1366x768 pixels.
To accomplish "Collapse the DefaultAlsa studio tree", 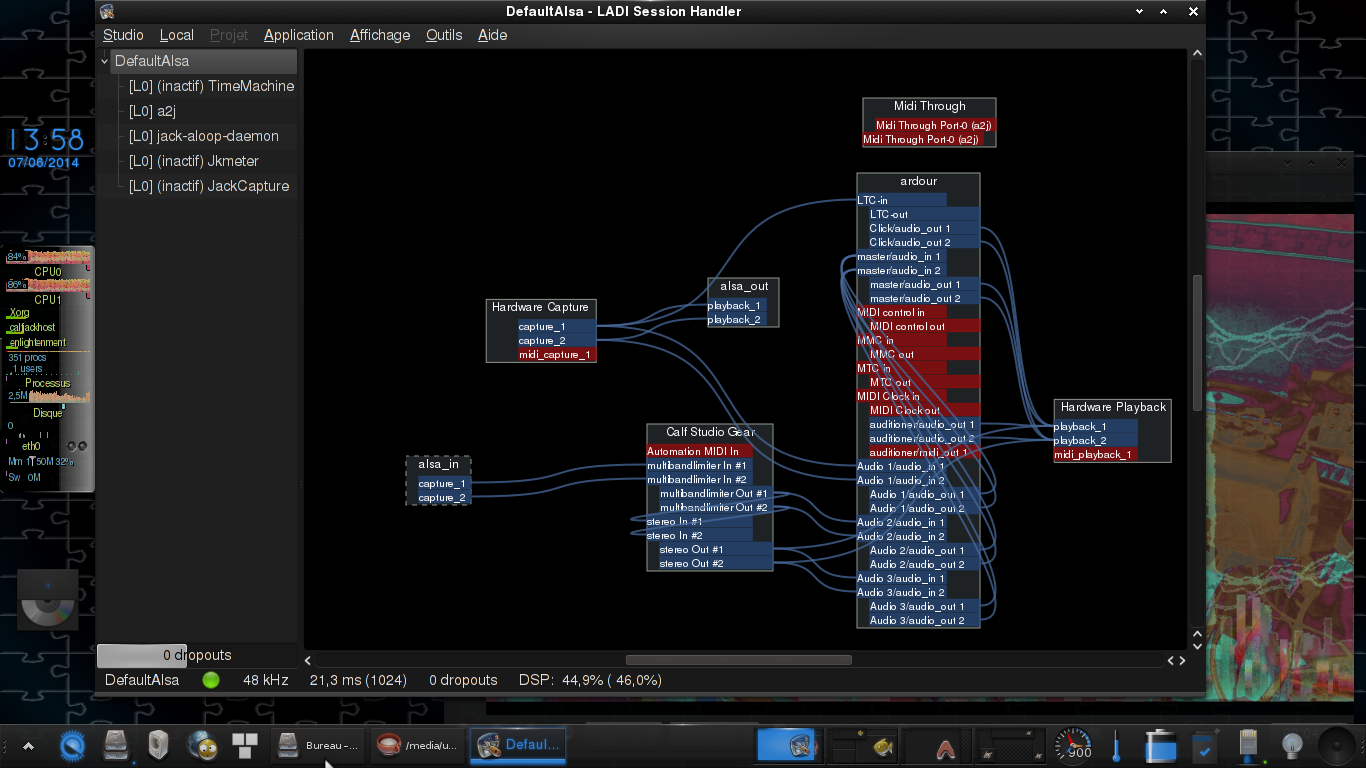I will (105, 61).
